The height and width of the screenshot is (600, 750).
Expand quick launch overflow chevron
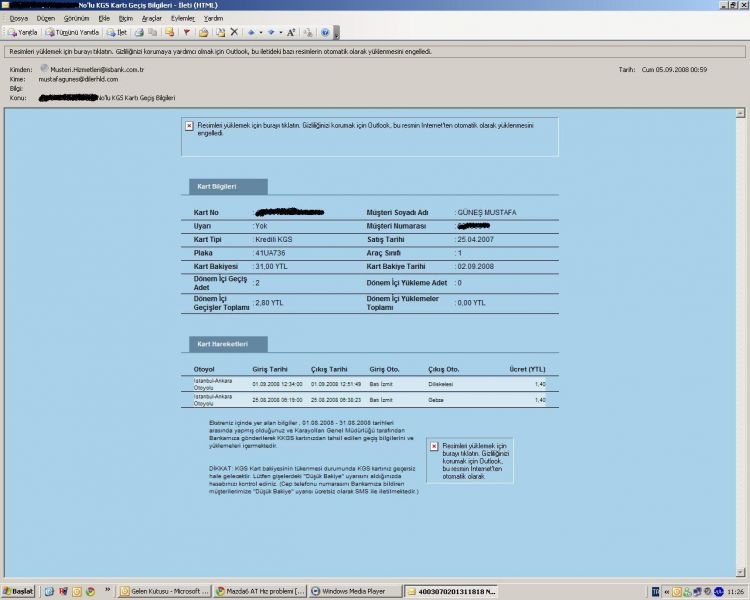tap(107, 589)
